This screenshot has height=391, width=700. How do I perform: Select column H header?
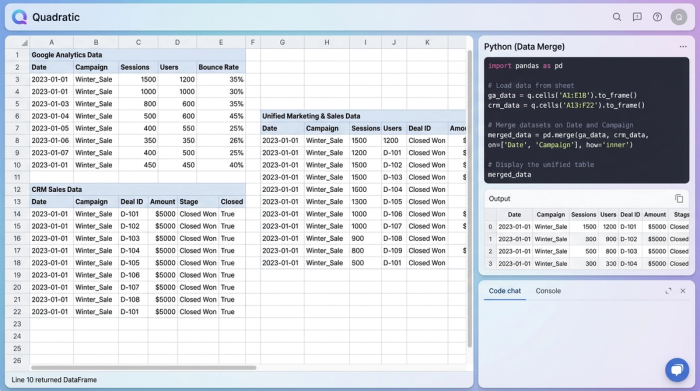327,42
